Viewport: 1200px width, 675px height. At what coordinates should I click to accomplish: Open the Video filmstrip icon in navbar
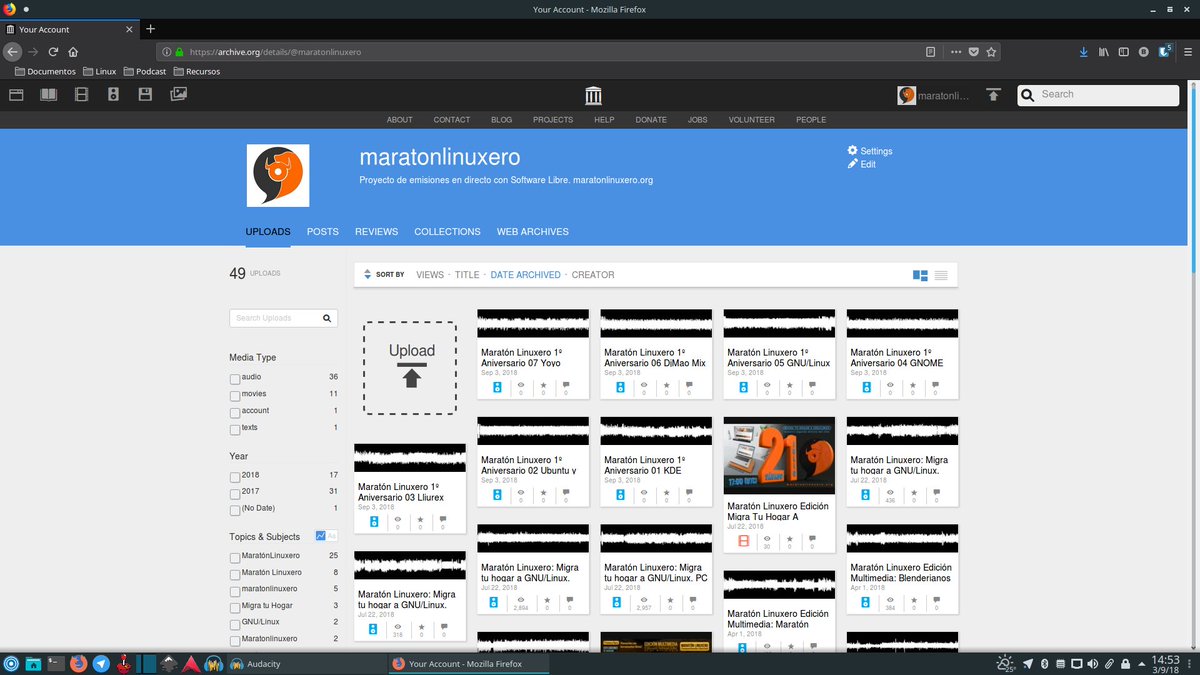pos(82,95)
